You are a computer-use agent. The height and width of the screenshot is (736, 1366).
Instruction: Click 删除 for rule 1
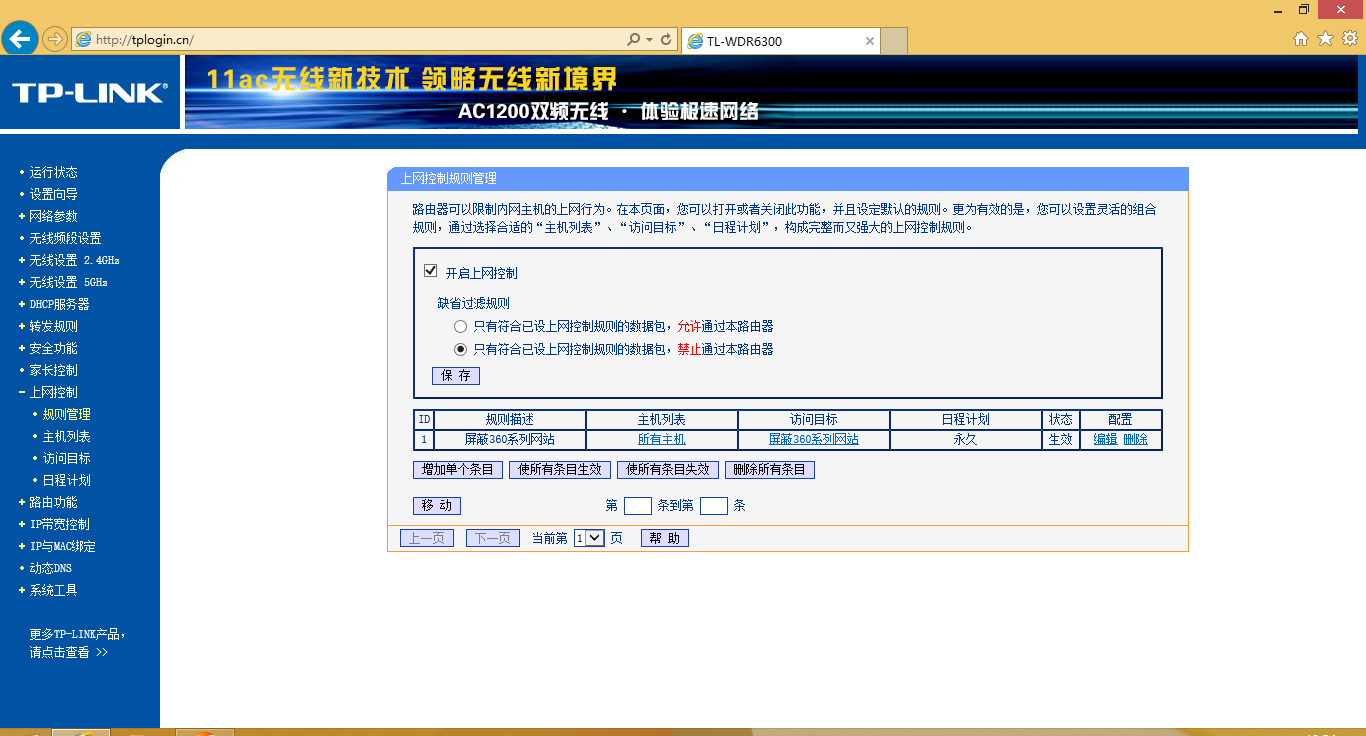[1135, 440]
